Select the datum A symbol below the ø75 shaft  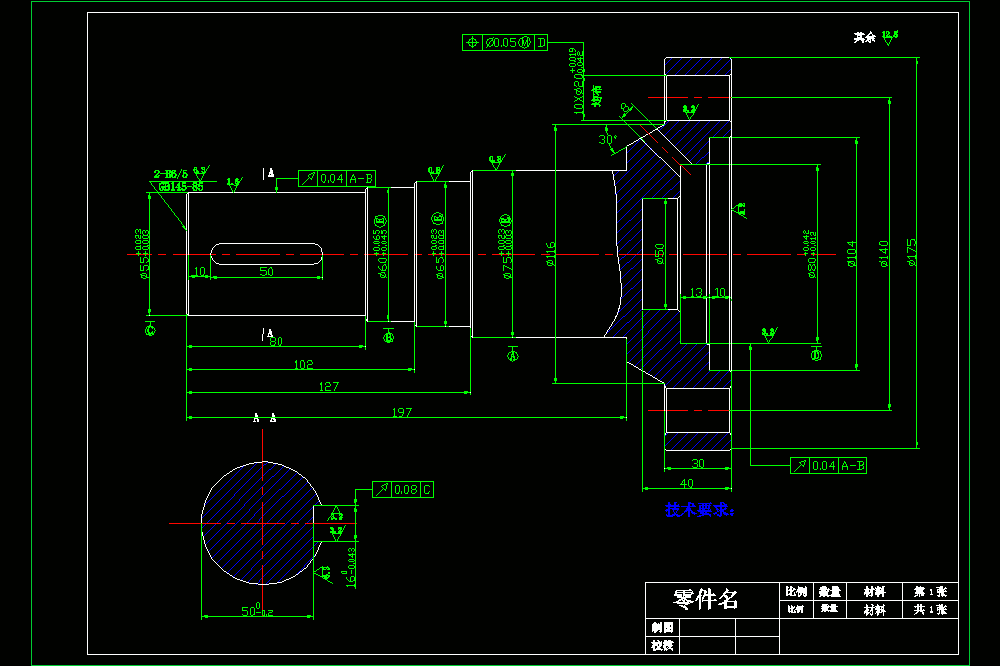[x=513, y=355]
